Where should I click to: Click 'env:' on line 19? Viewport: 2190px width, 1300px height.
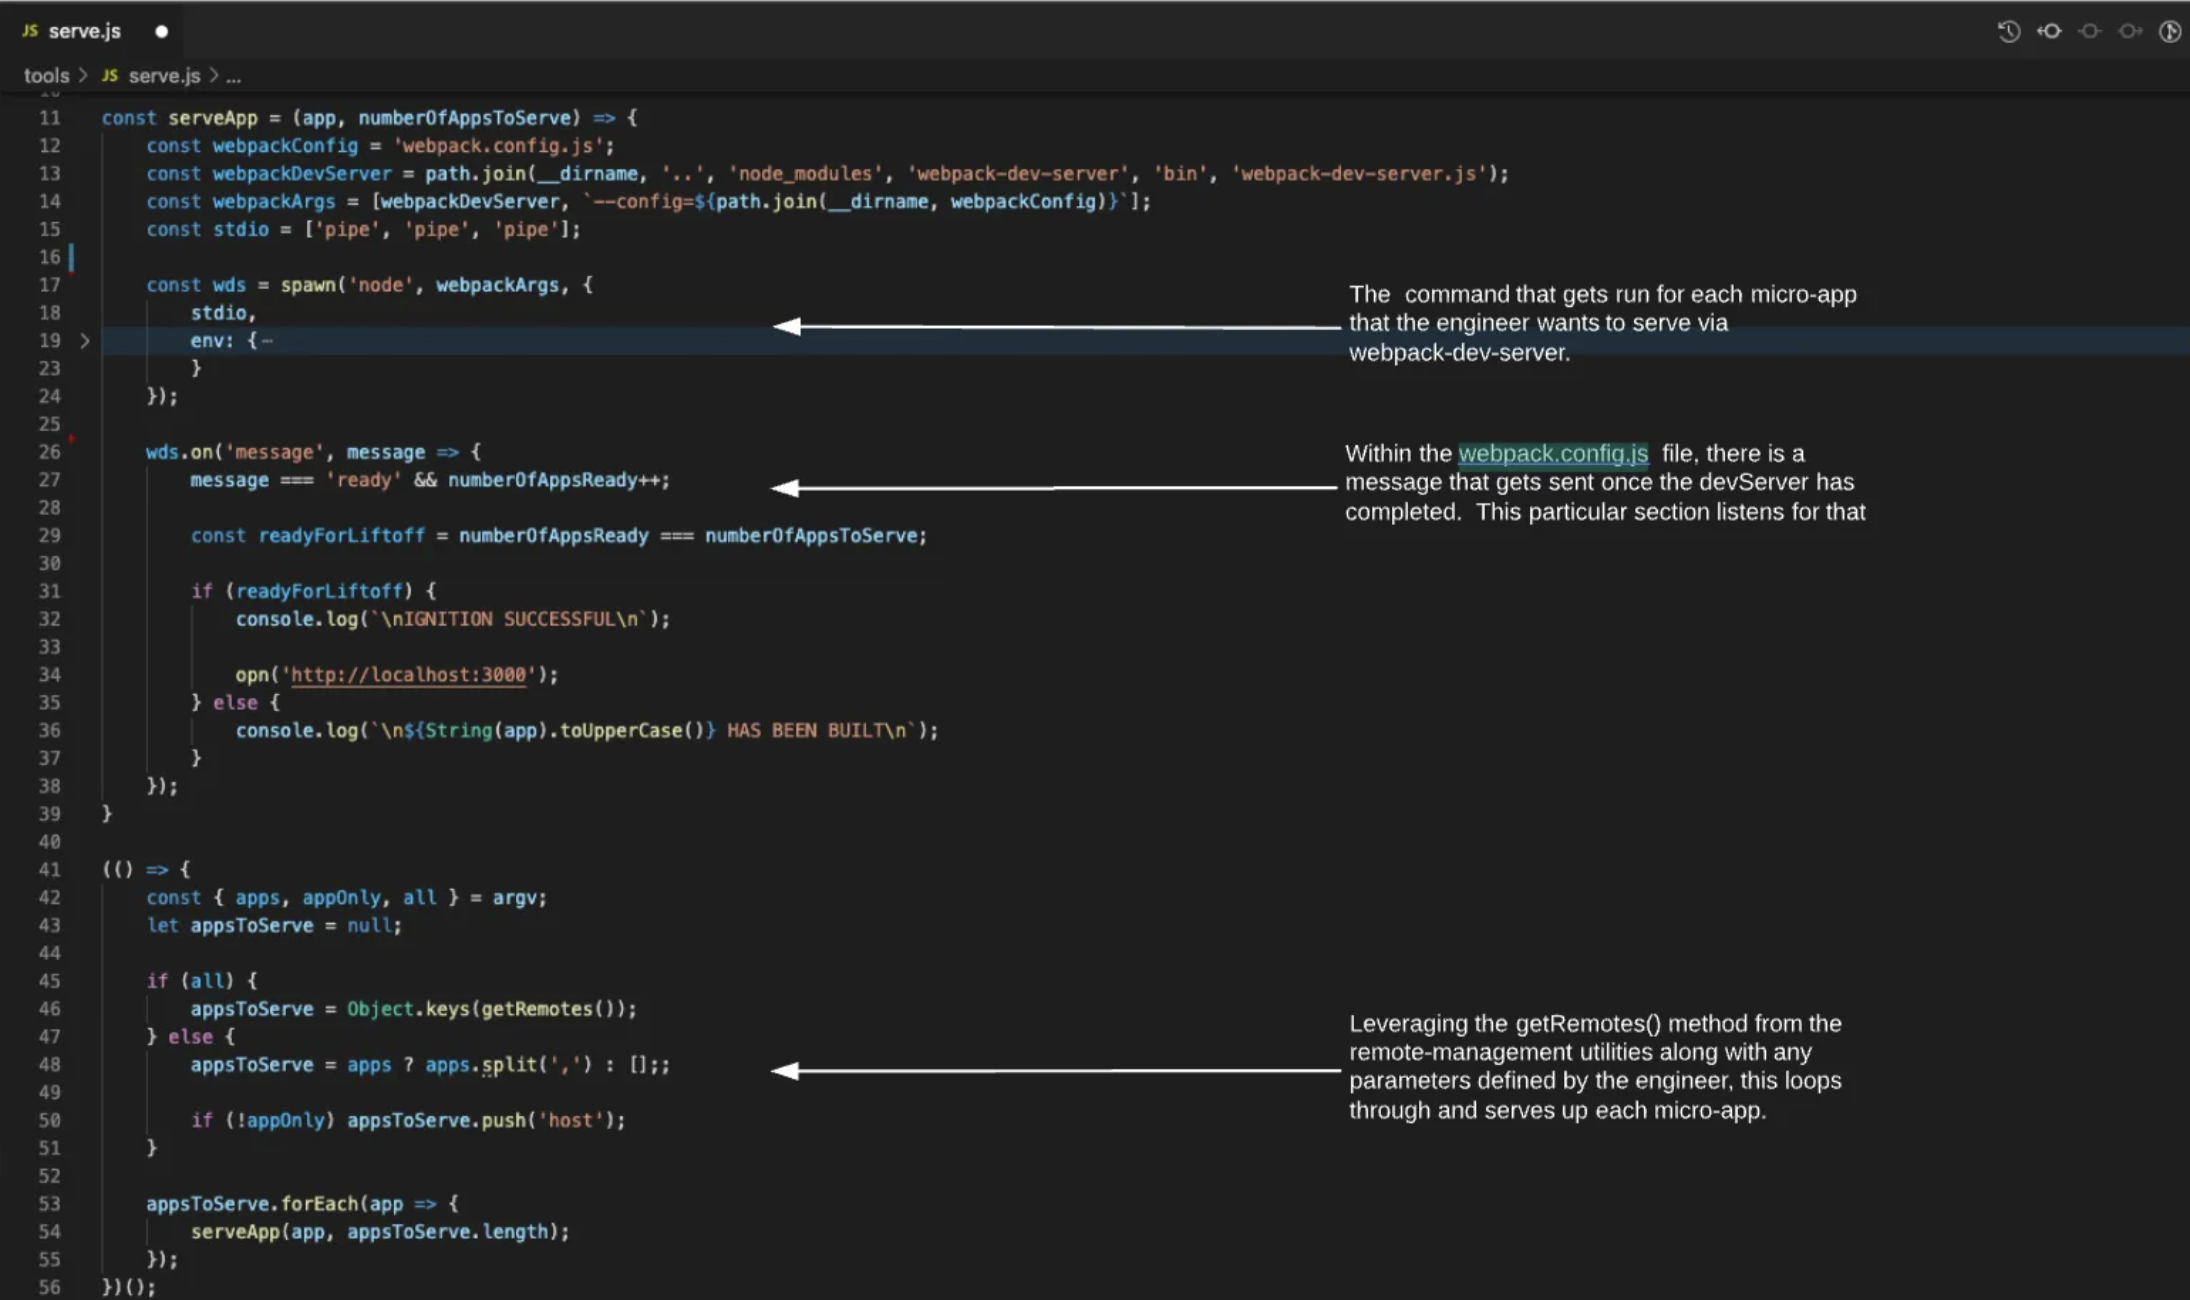tap(212, 341)
